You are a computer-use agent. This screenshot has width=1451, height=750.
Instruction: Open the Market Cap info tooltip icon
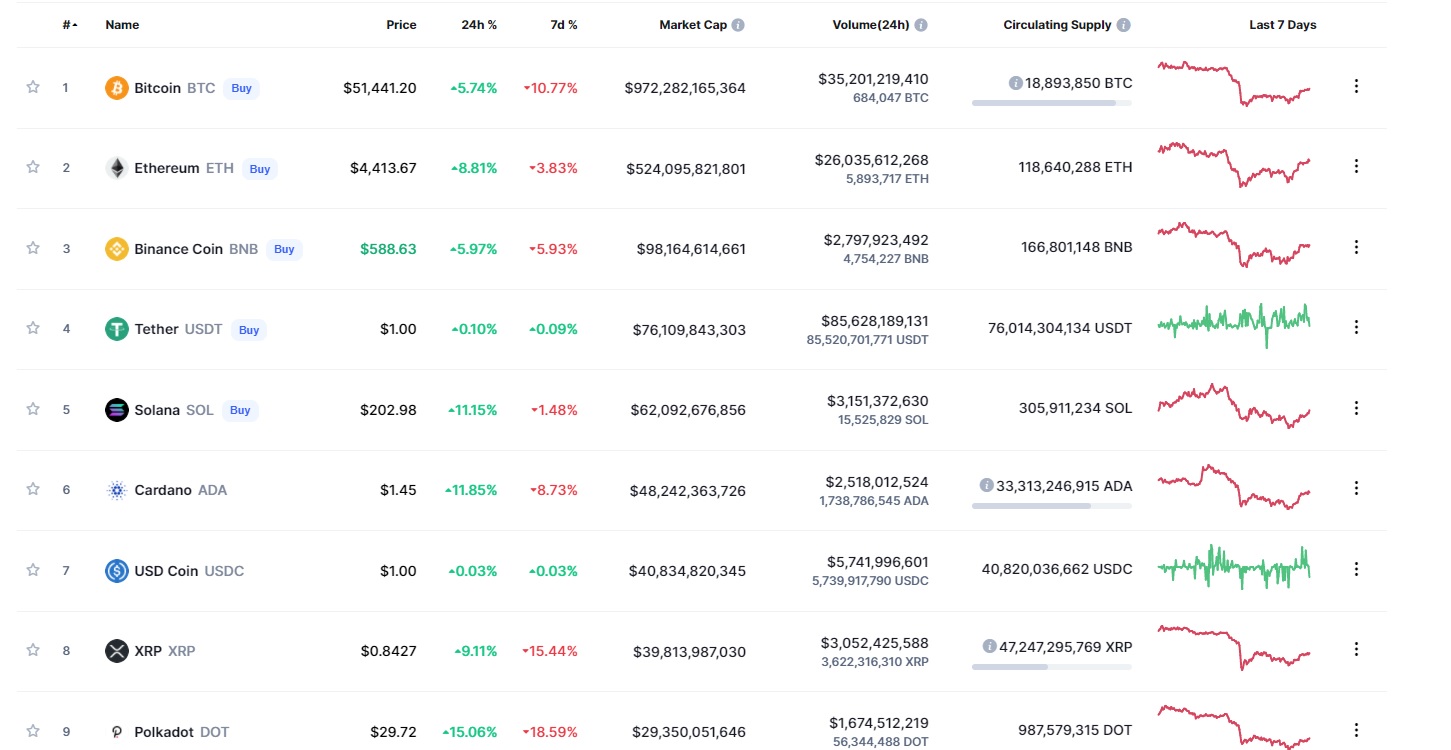pyautogui.click(x=738, y=25)
